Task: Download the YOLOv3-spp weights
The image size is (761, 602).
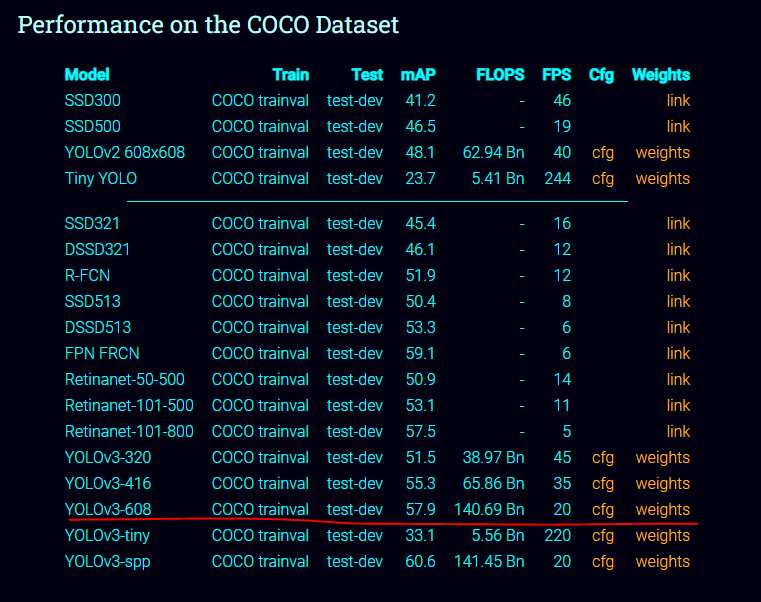Action: point(662,562)
